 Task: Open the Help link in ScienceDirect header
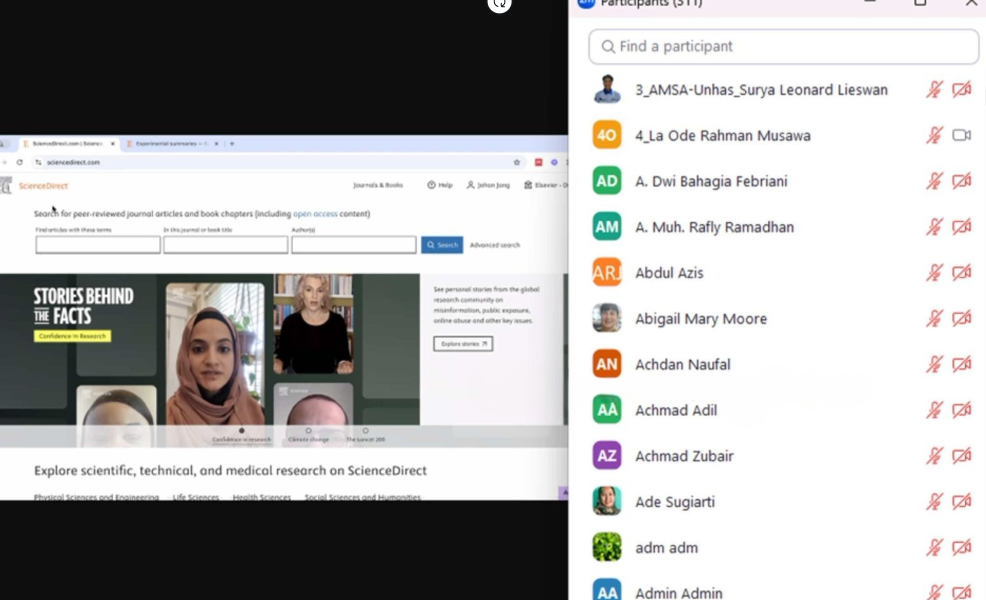(x=440, y=185)
